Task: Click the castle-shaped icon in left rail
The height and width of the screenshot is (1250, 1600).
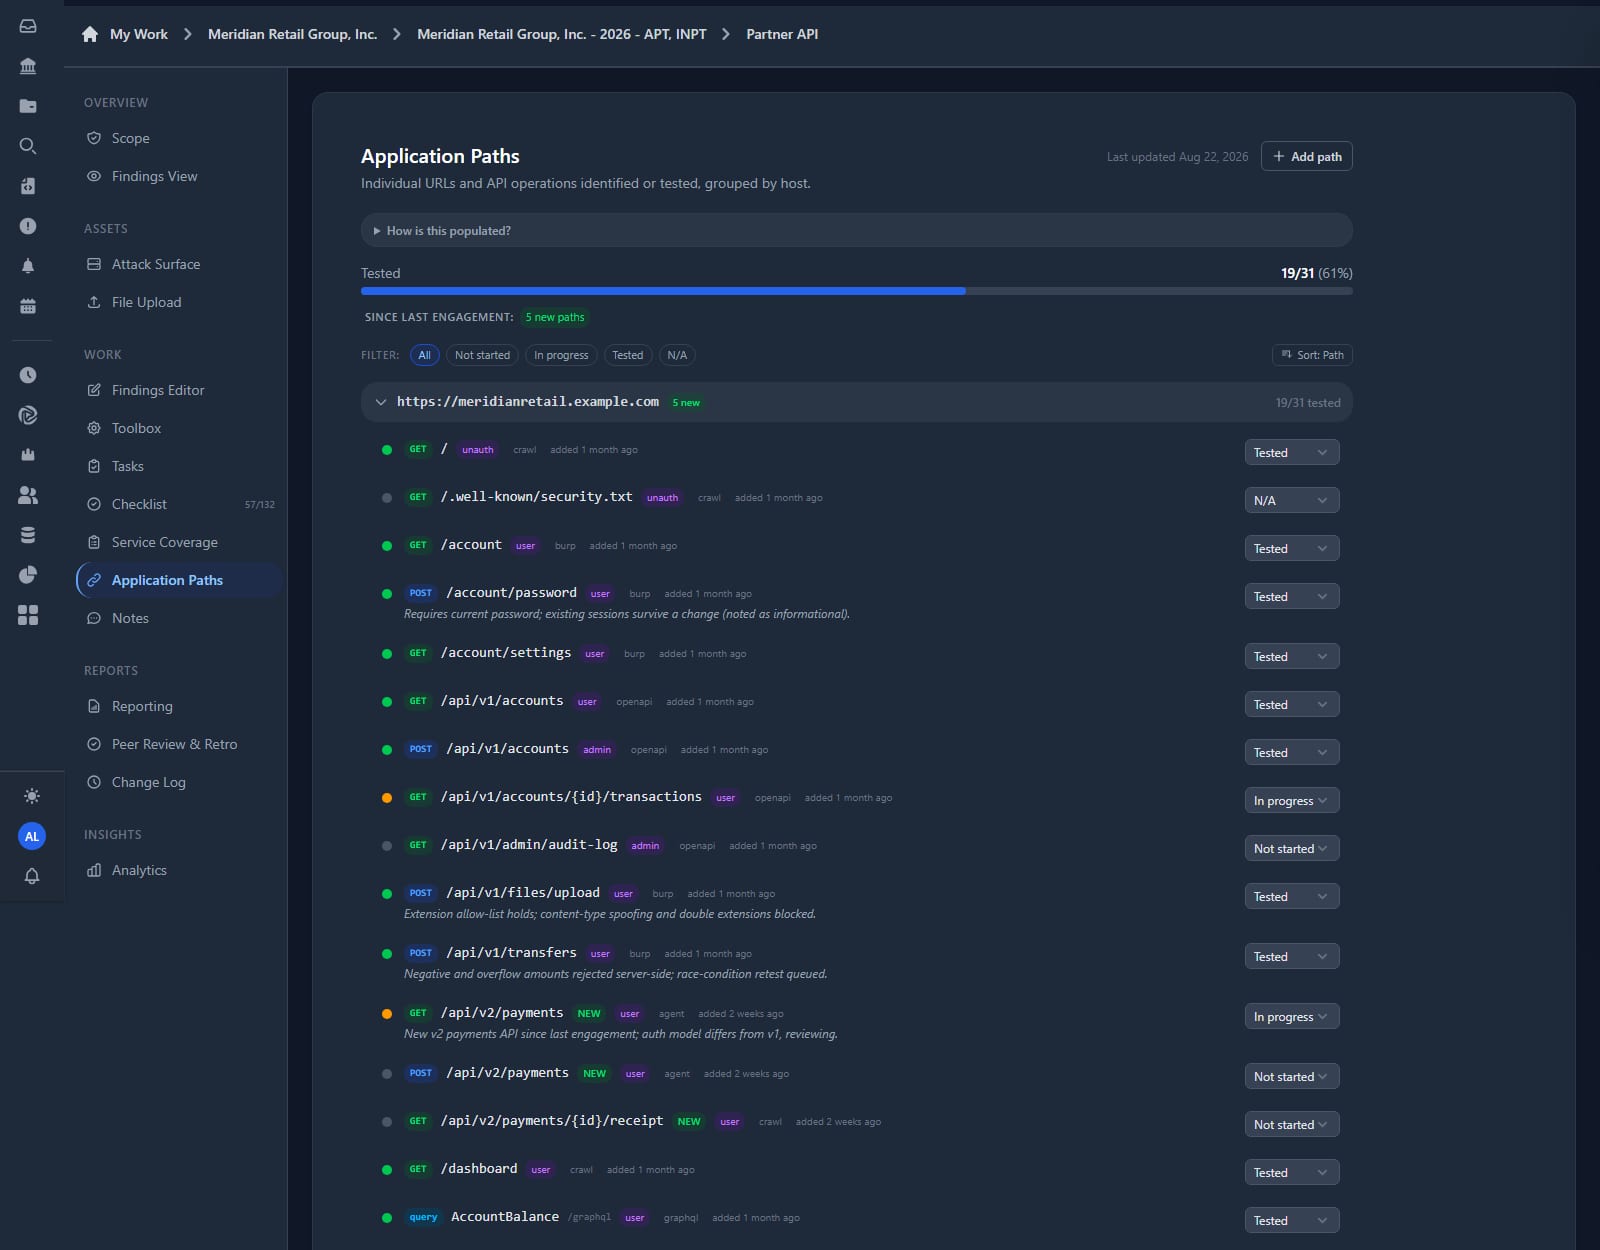Action: click(28, 455)
